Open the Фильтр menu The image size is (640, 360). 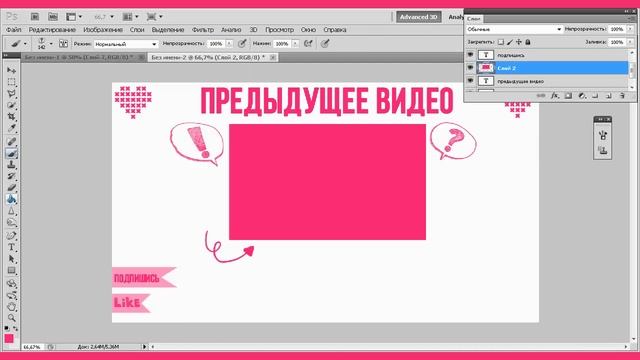(x=203, y=30)
